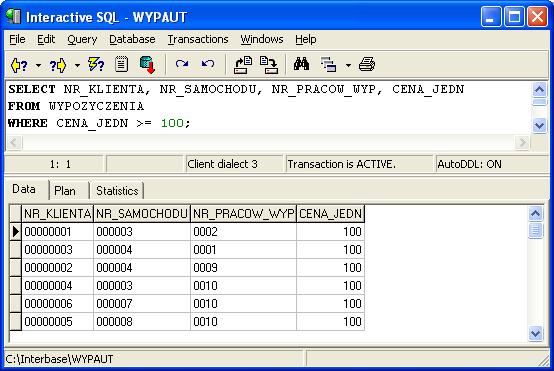Screen dimensions: 554x371
Task: Click the C:\Interbase\WYPAUT path in status bar
Action: pos(59,359)
